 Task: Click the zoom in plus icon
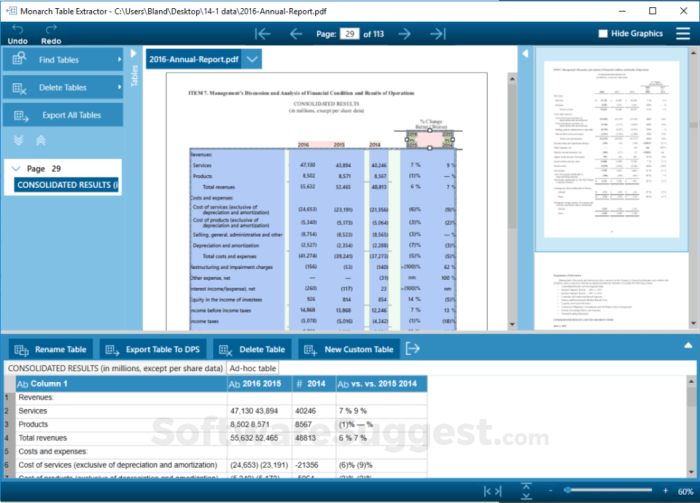coord(665,491)
